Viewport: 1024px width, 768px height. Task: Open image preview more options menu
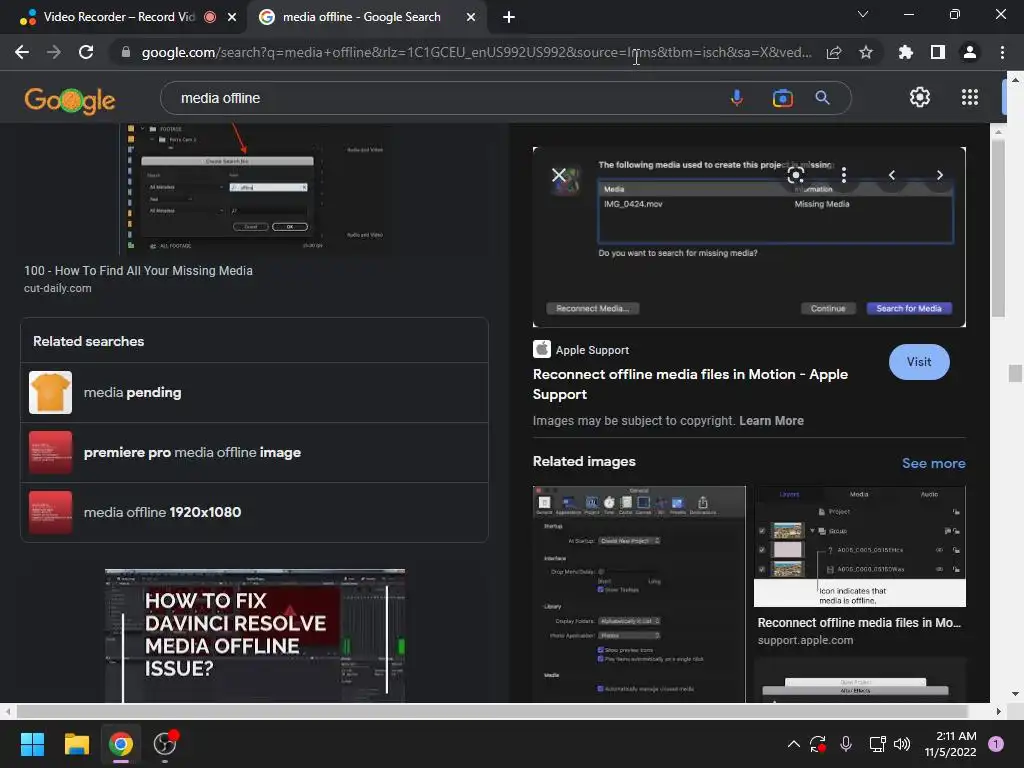click(844, 175)
